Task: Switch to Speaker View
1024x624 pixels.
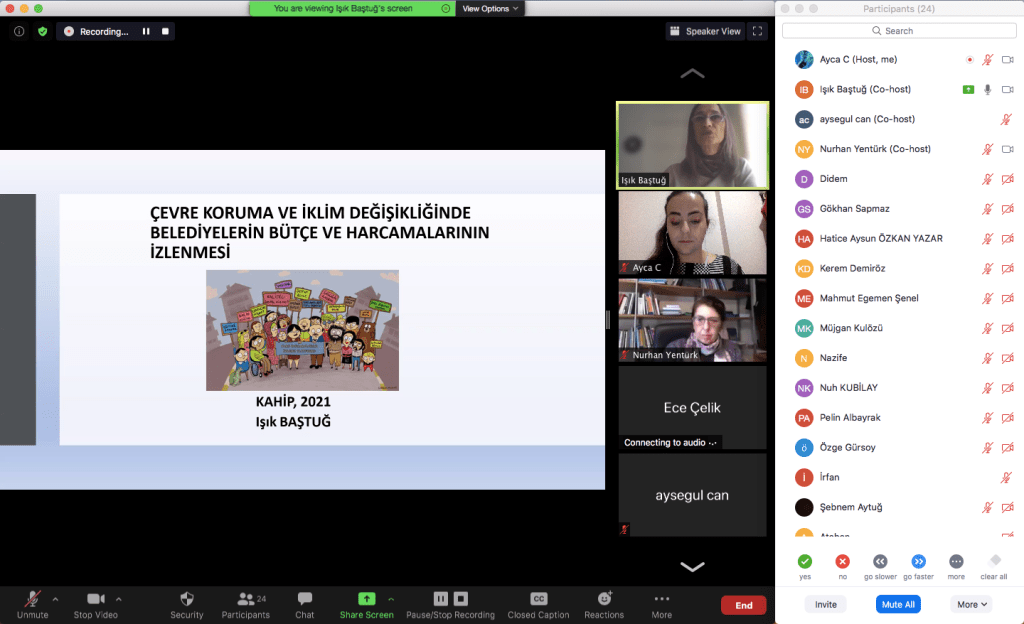Action: pyautogui.click(x=706, y=31)
